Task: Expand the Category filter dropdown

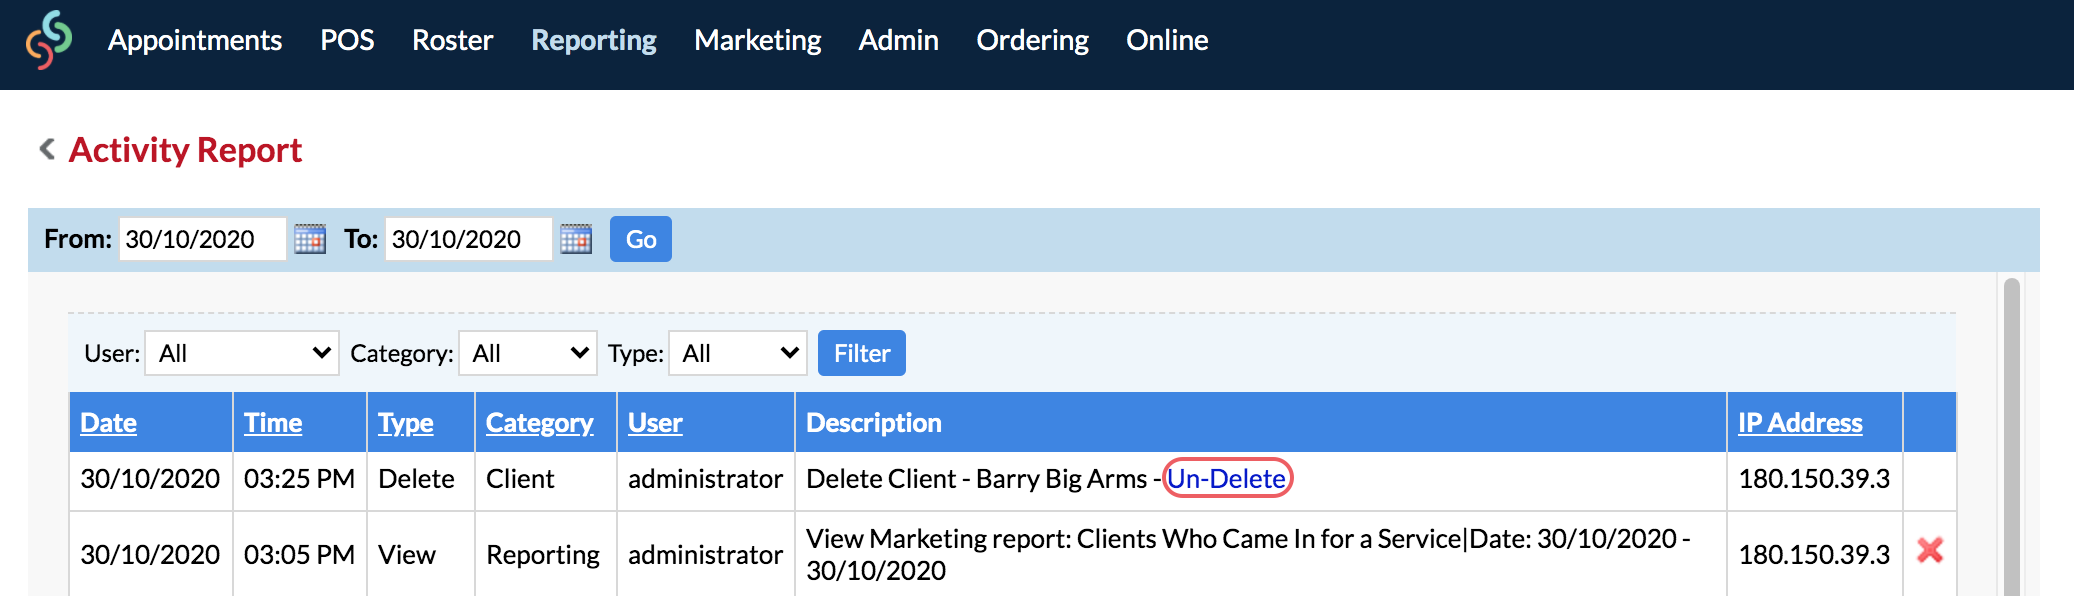Action: point(528,353)
